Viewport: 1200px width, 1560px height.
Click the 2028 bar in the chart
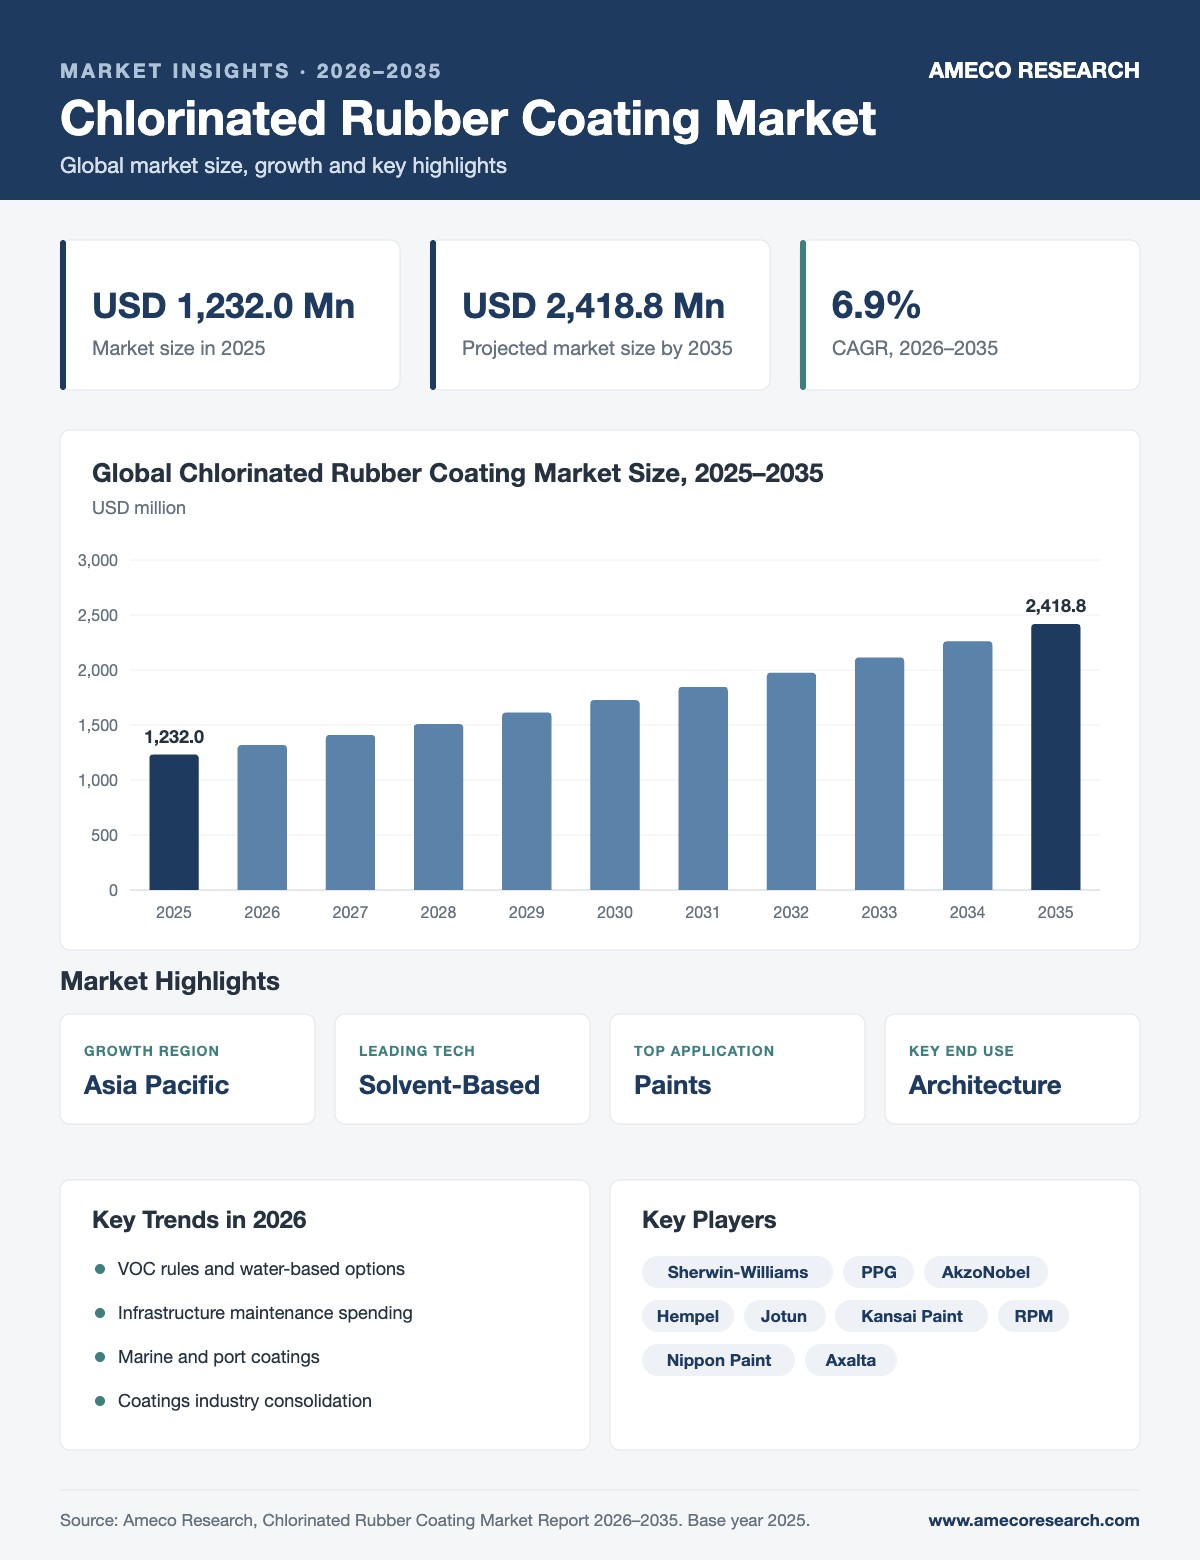438,807
